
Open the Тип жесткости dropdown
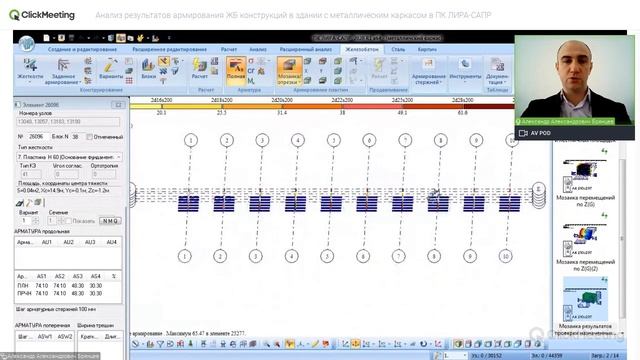(x=69, y=157)
